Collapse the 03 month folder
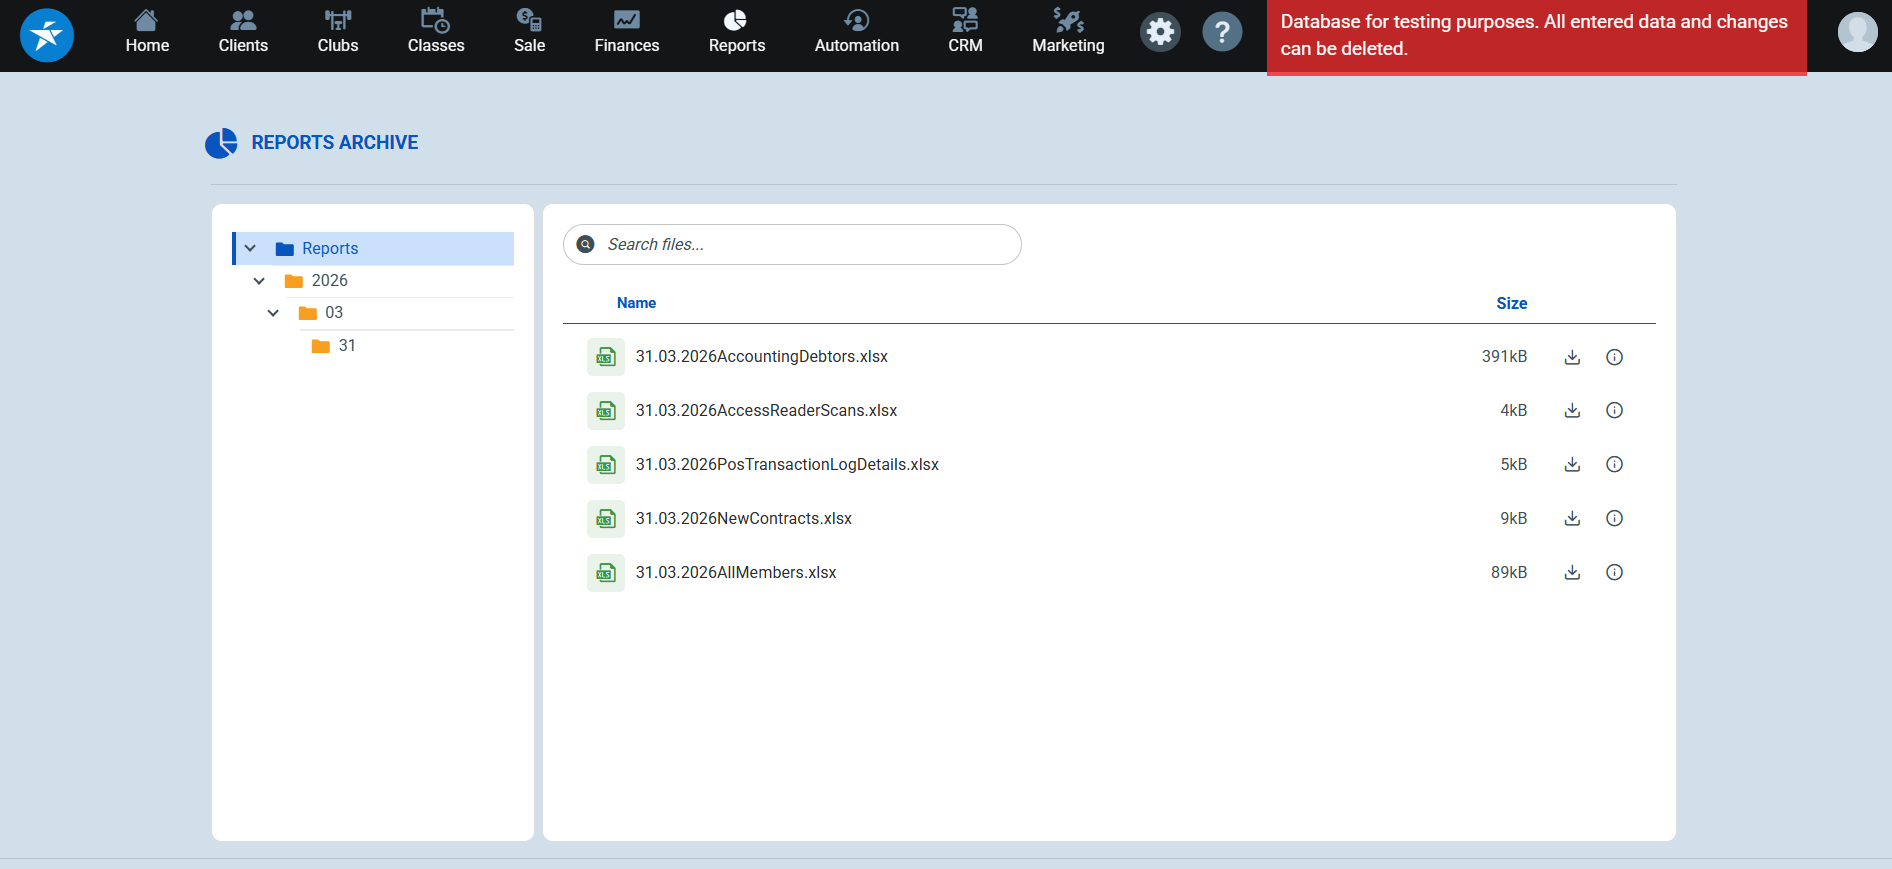Screen dimensions: 1892x869 pos(273,313)
